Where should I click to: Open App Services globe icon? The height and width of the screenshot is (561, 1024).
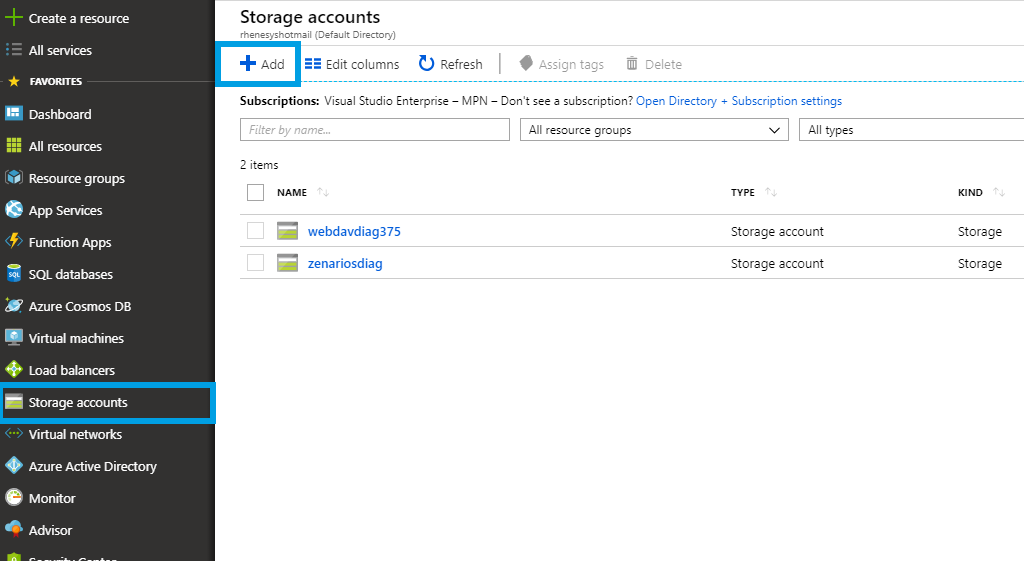(14, 210)
